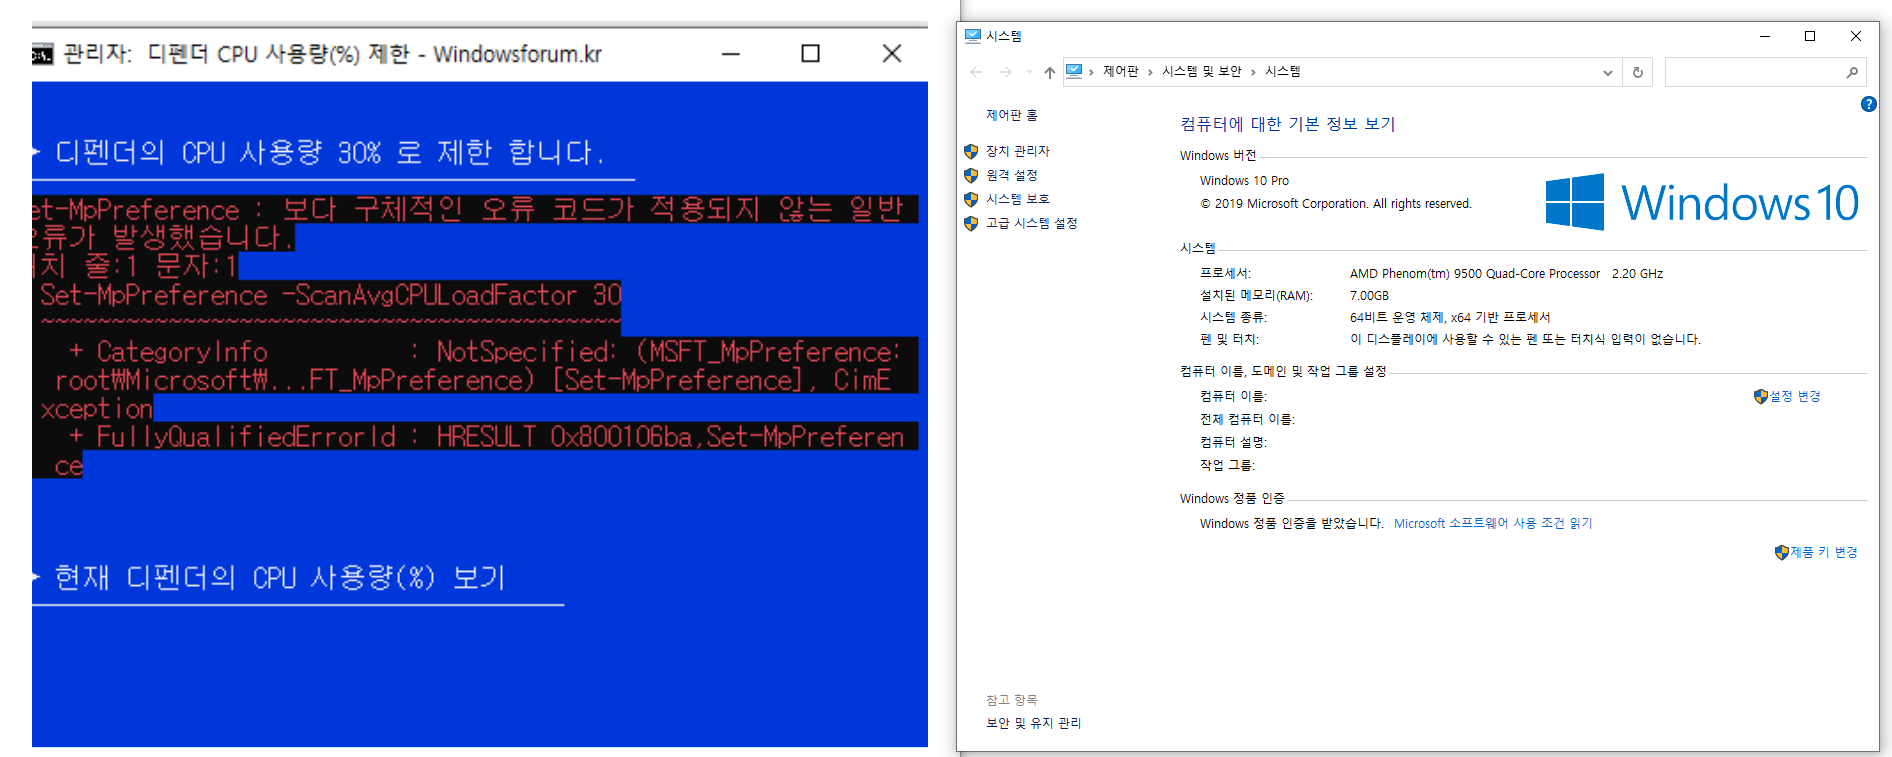Click the AMD Phenom(tm) 9500 processor text

point(1475,273)
